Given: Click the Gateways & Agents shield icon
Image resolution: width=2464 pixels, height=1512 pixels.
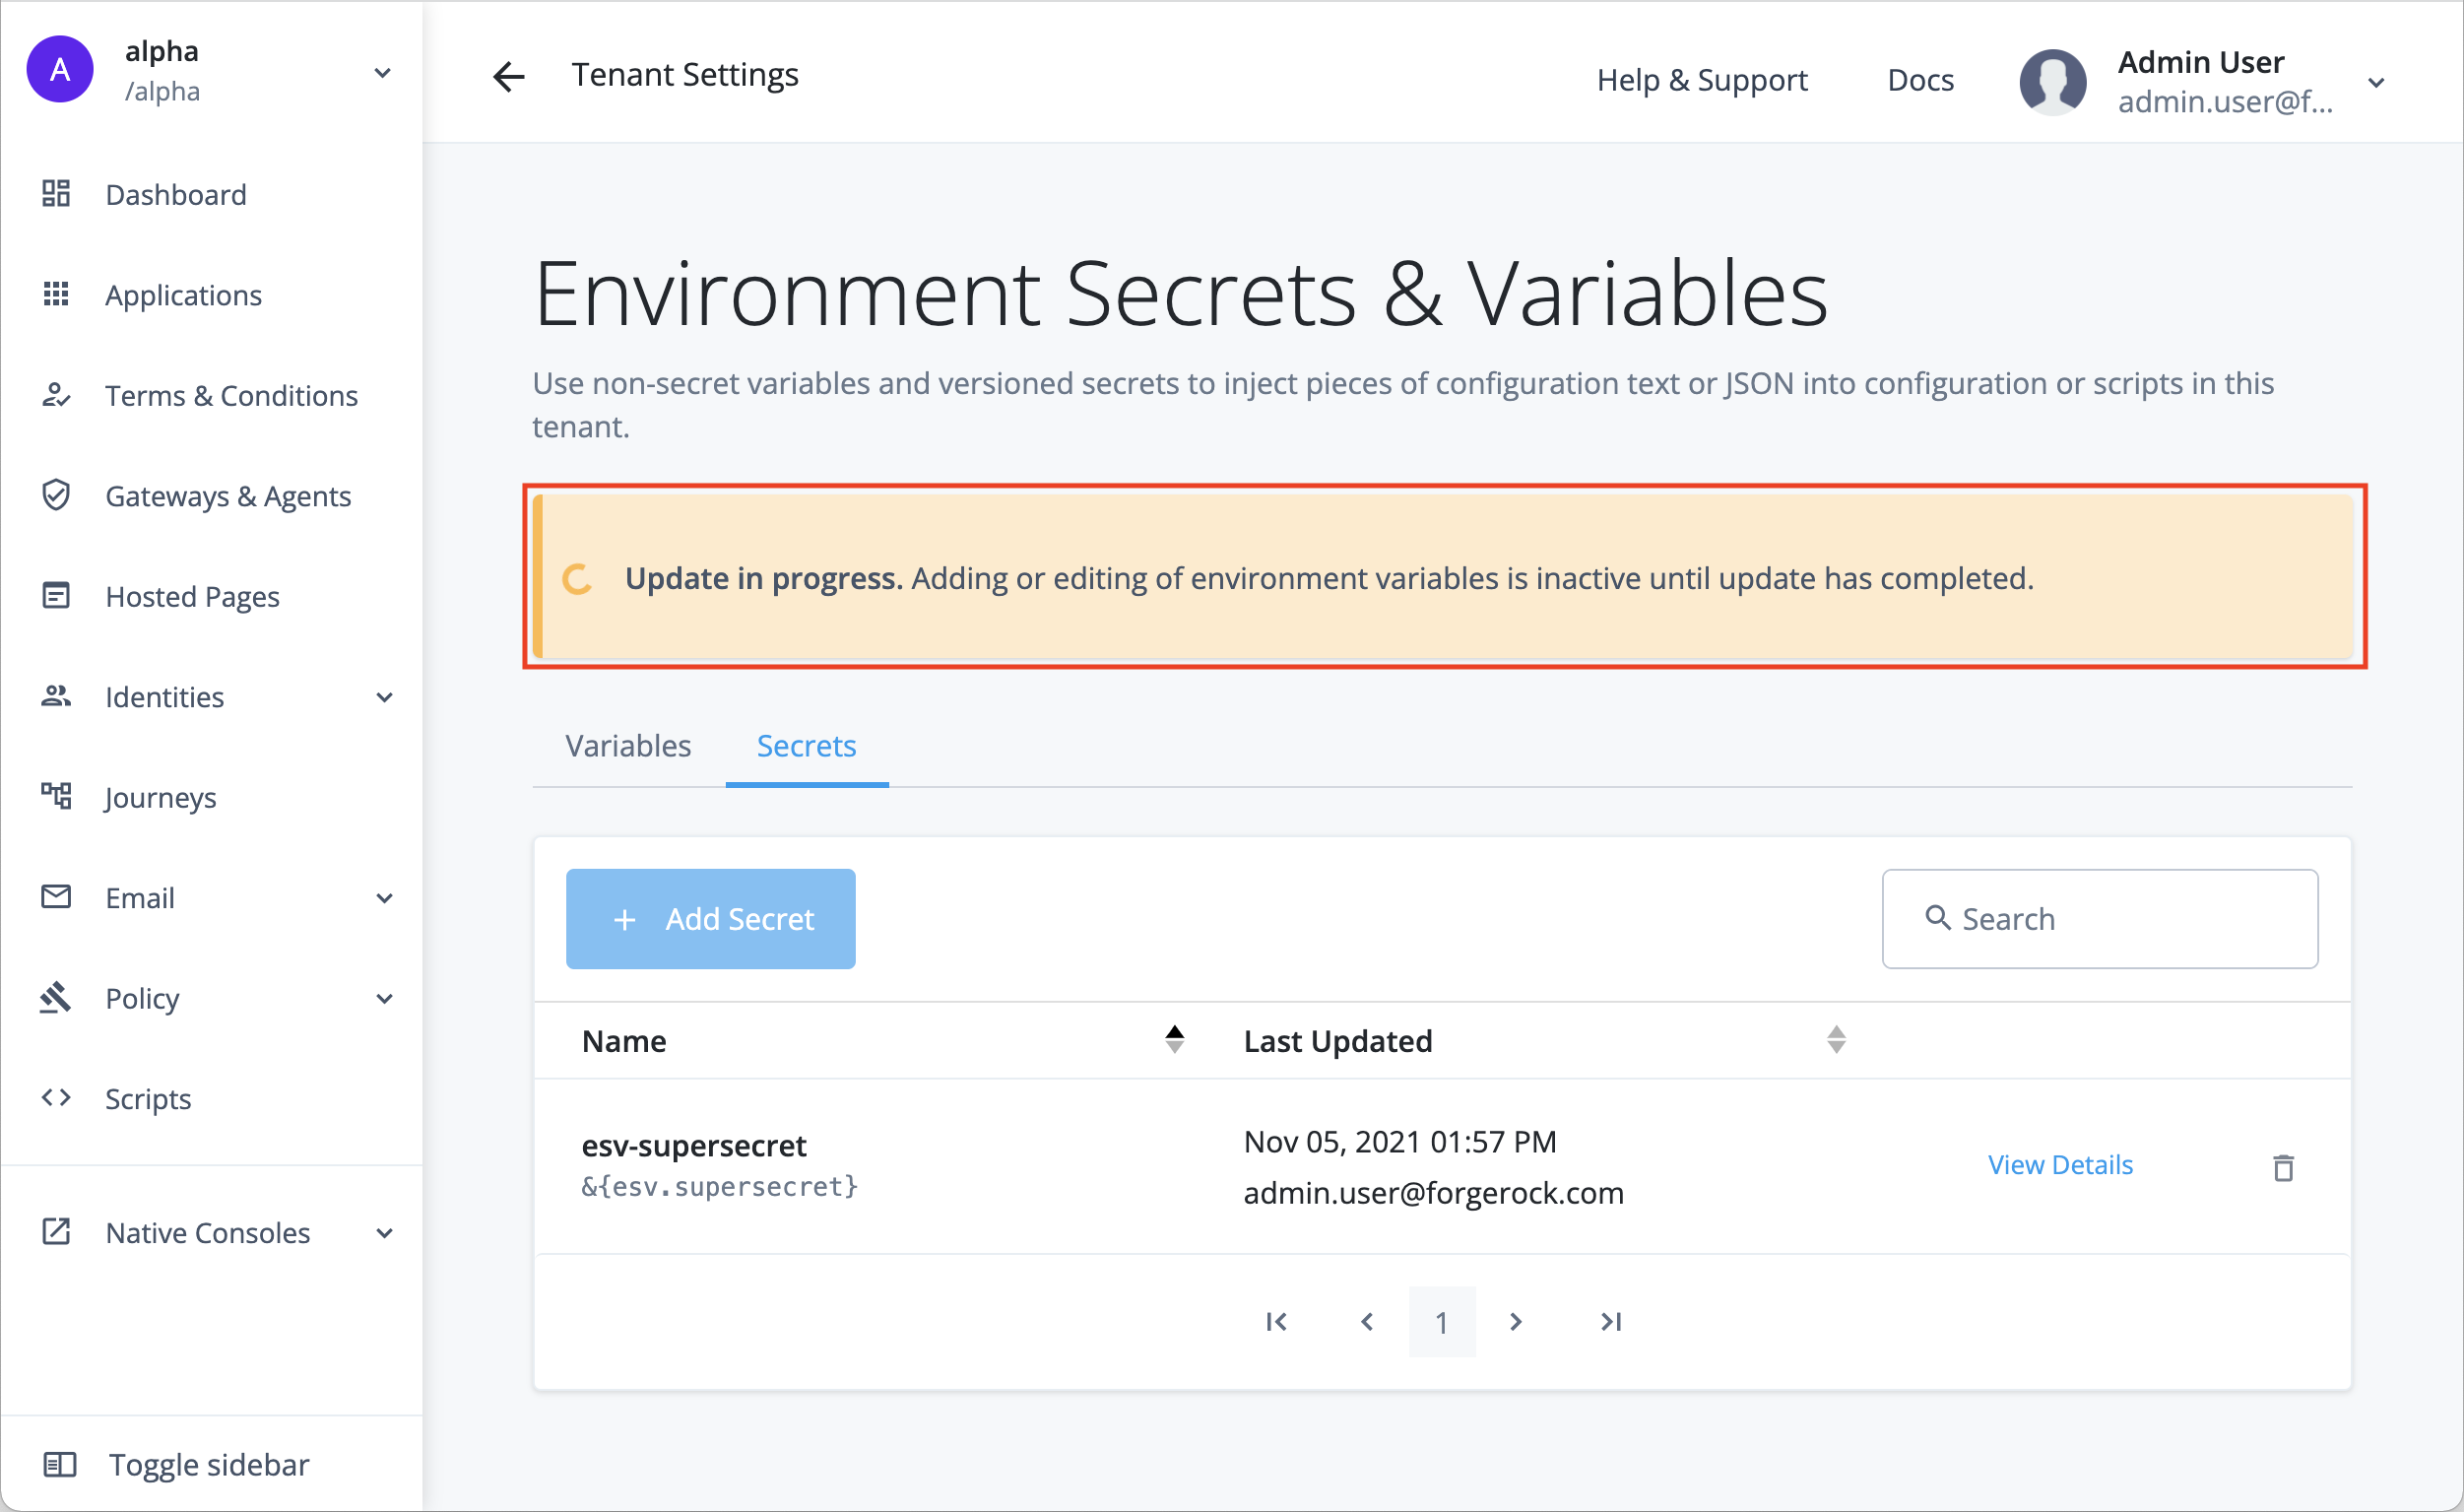Looking at the screenshot, I should click(56, 495).
